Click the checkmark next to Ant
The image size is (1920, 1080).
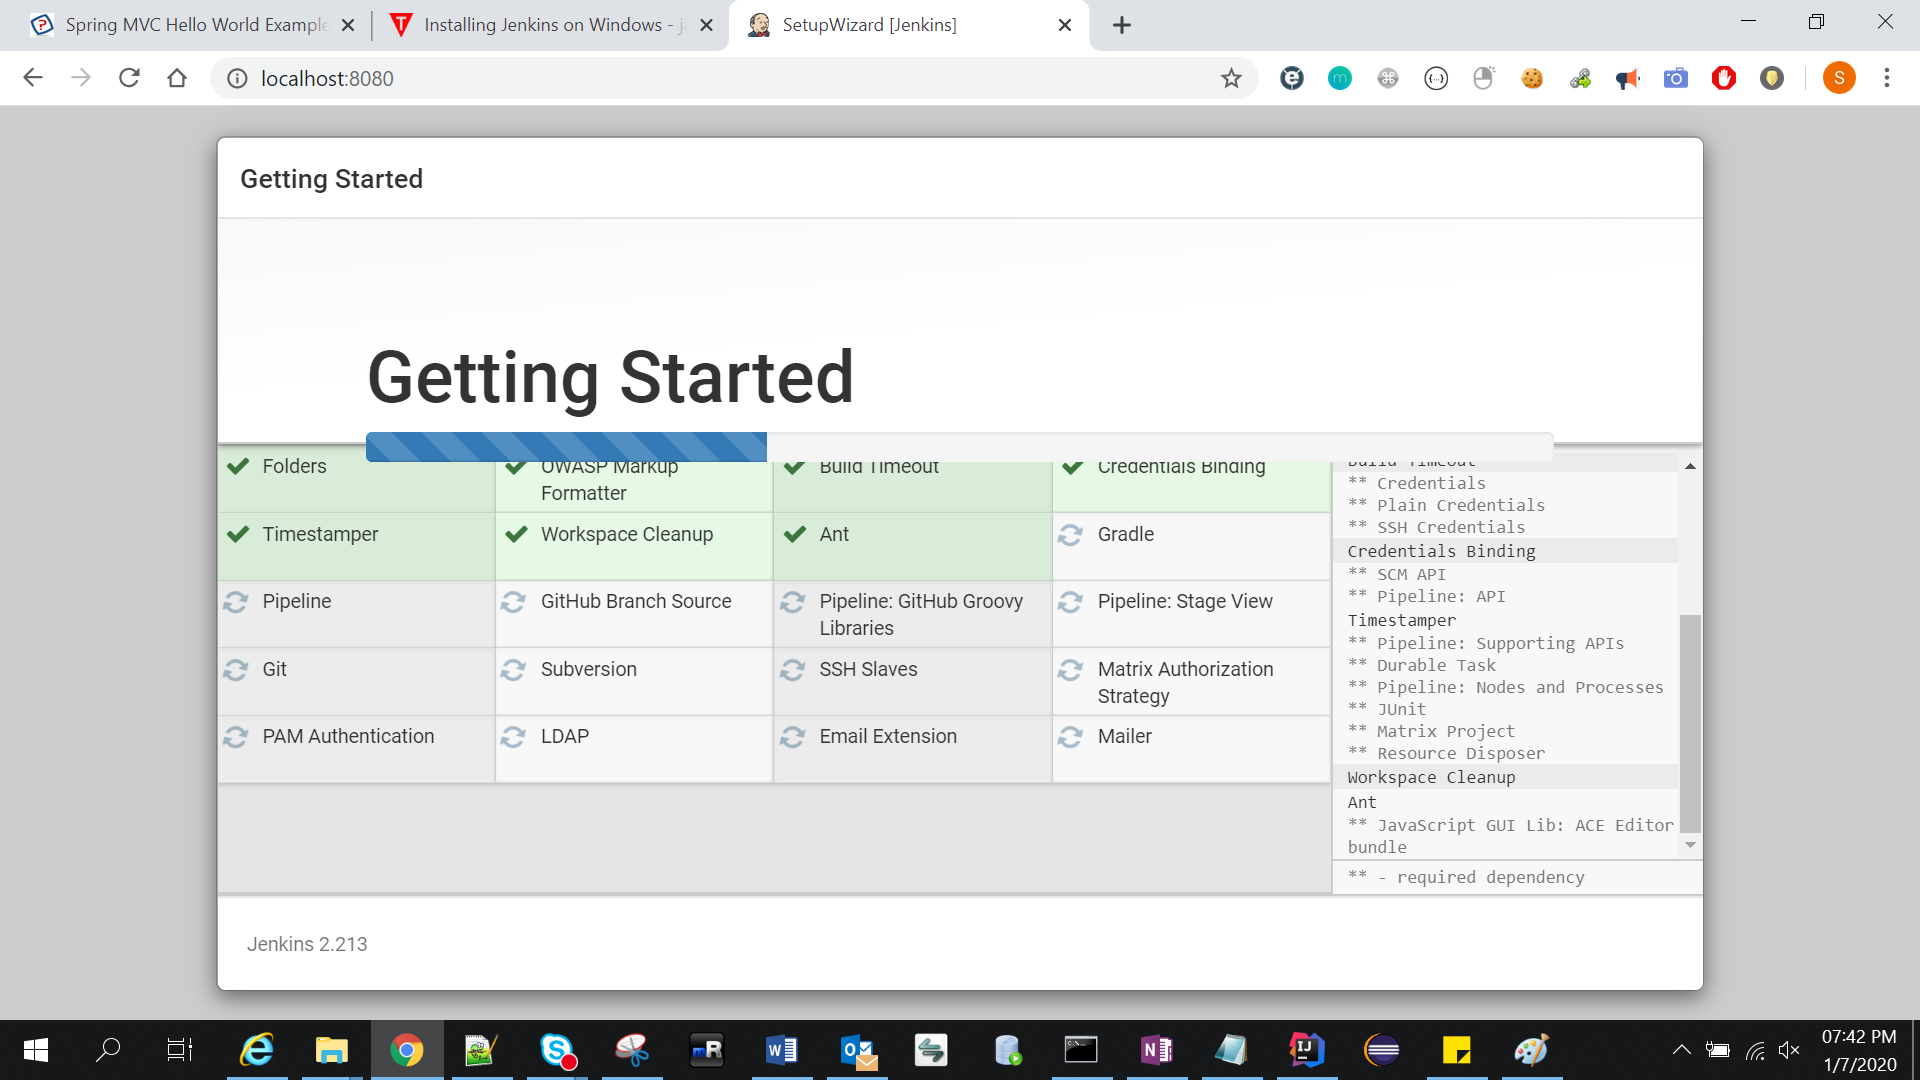795,535
